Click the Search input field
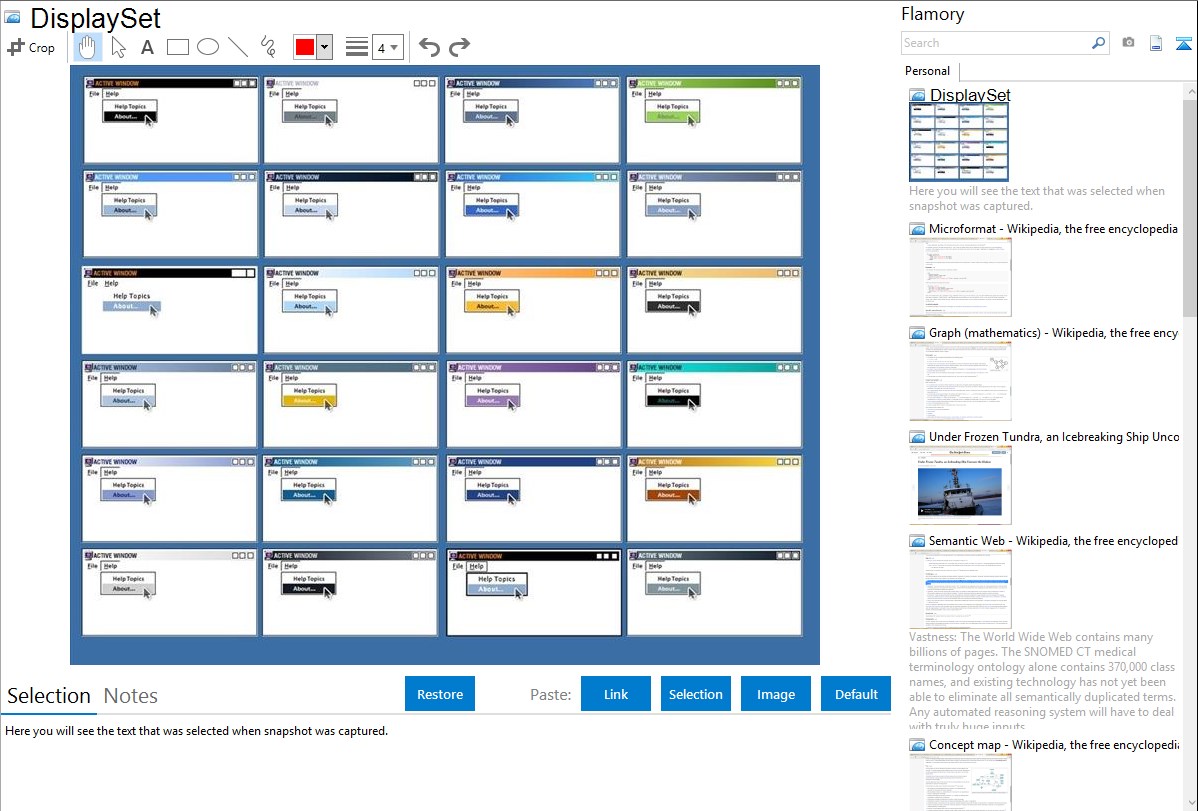 (x=995, y=43)
